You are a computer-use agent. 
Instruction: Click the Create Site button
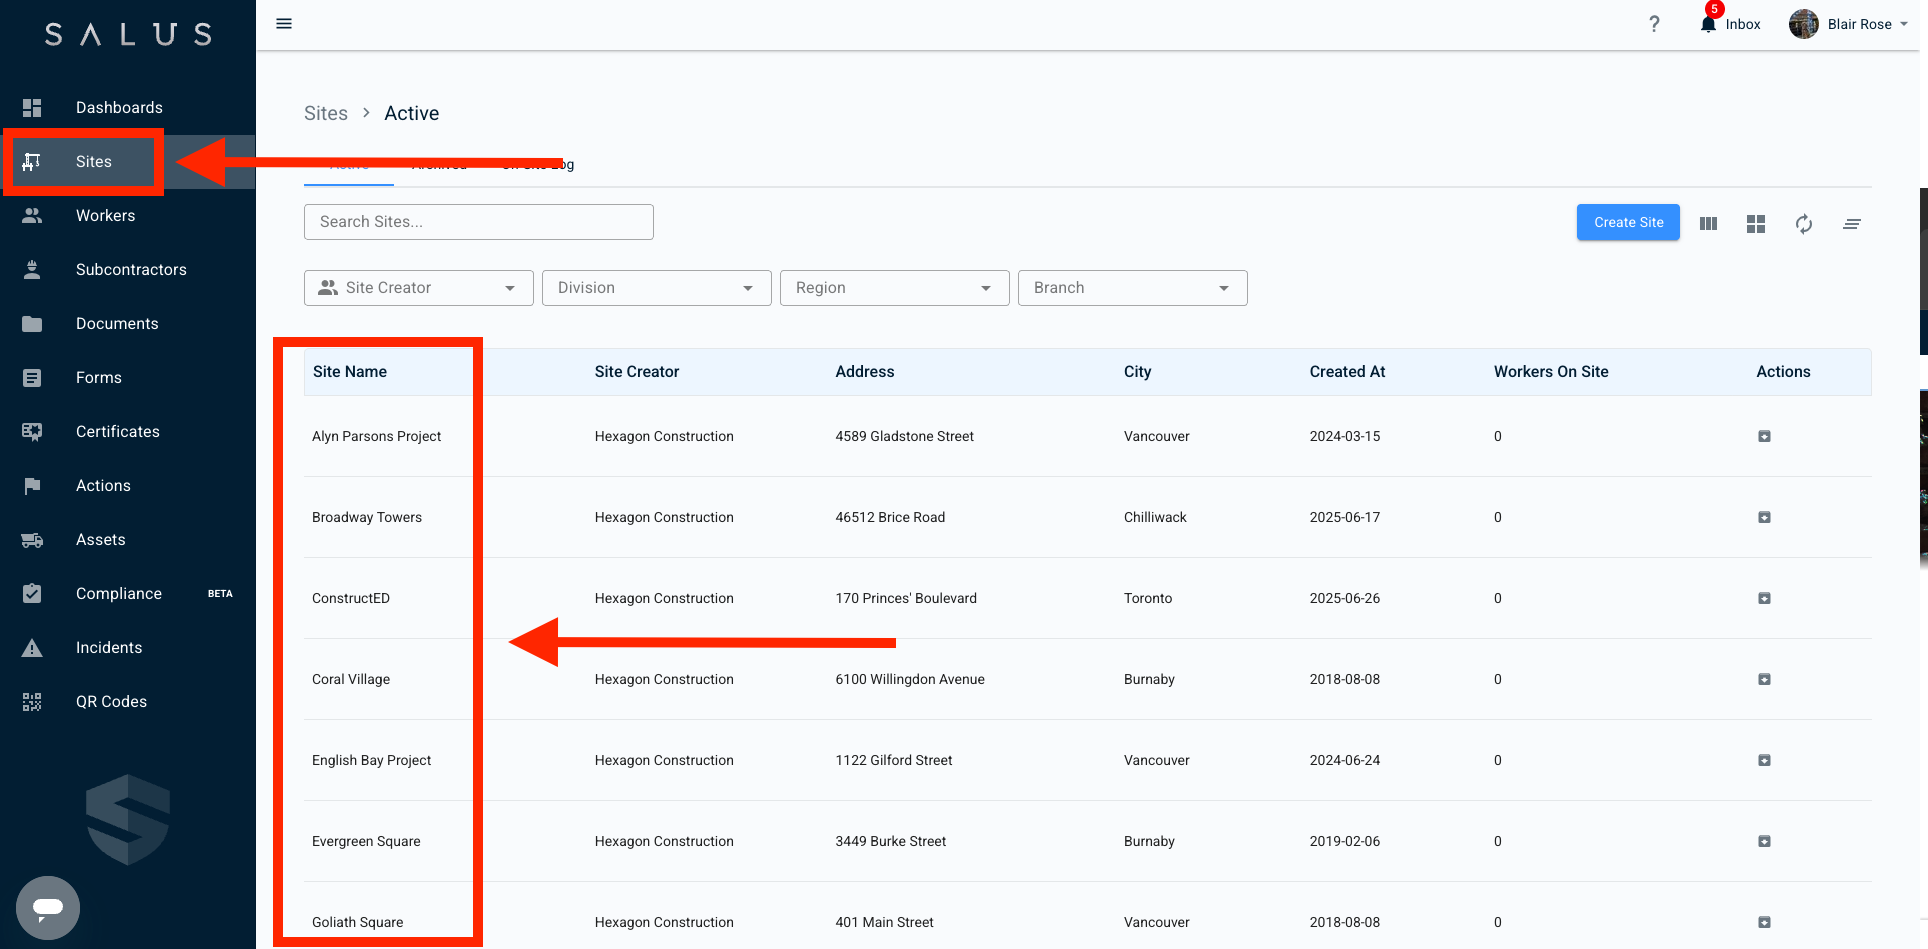[1628, 223]
